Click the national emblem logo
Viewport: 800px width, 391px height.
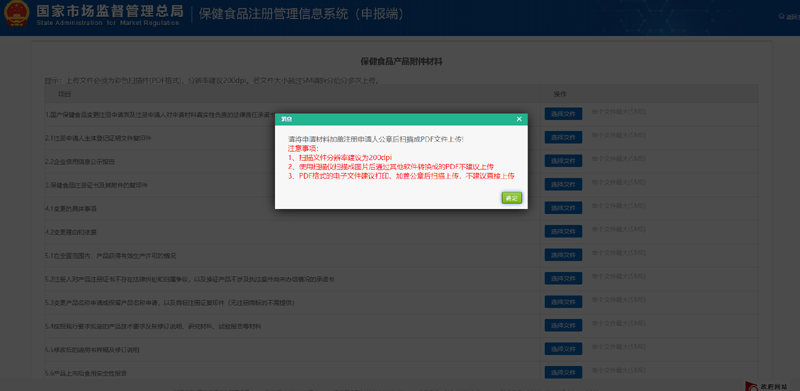click(17, 14)
